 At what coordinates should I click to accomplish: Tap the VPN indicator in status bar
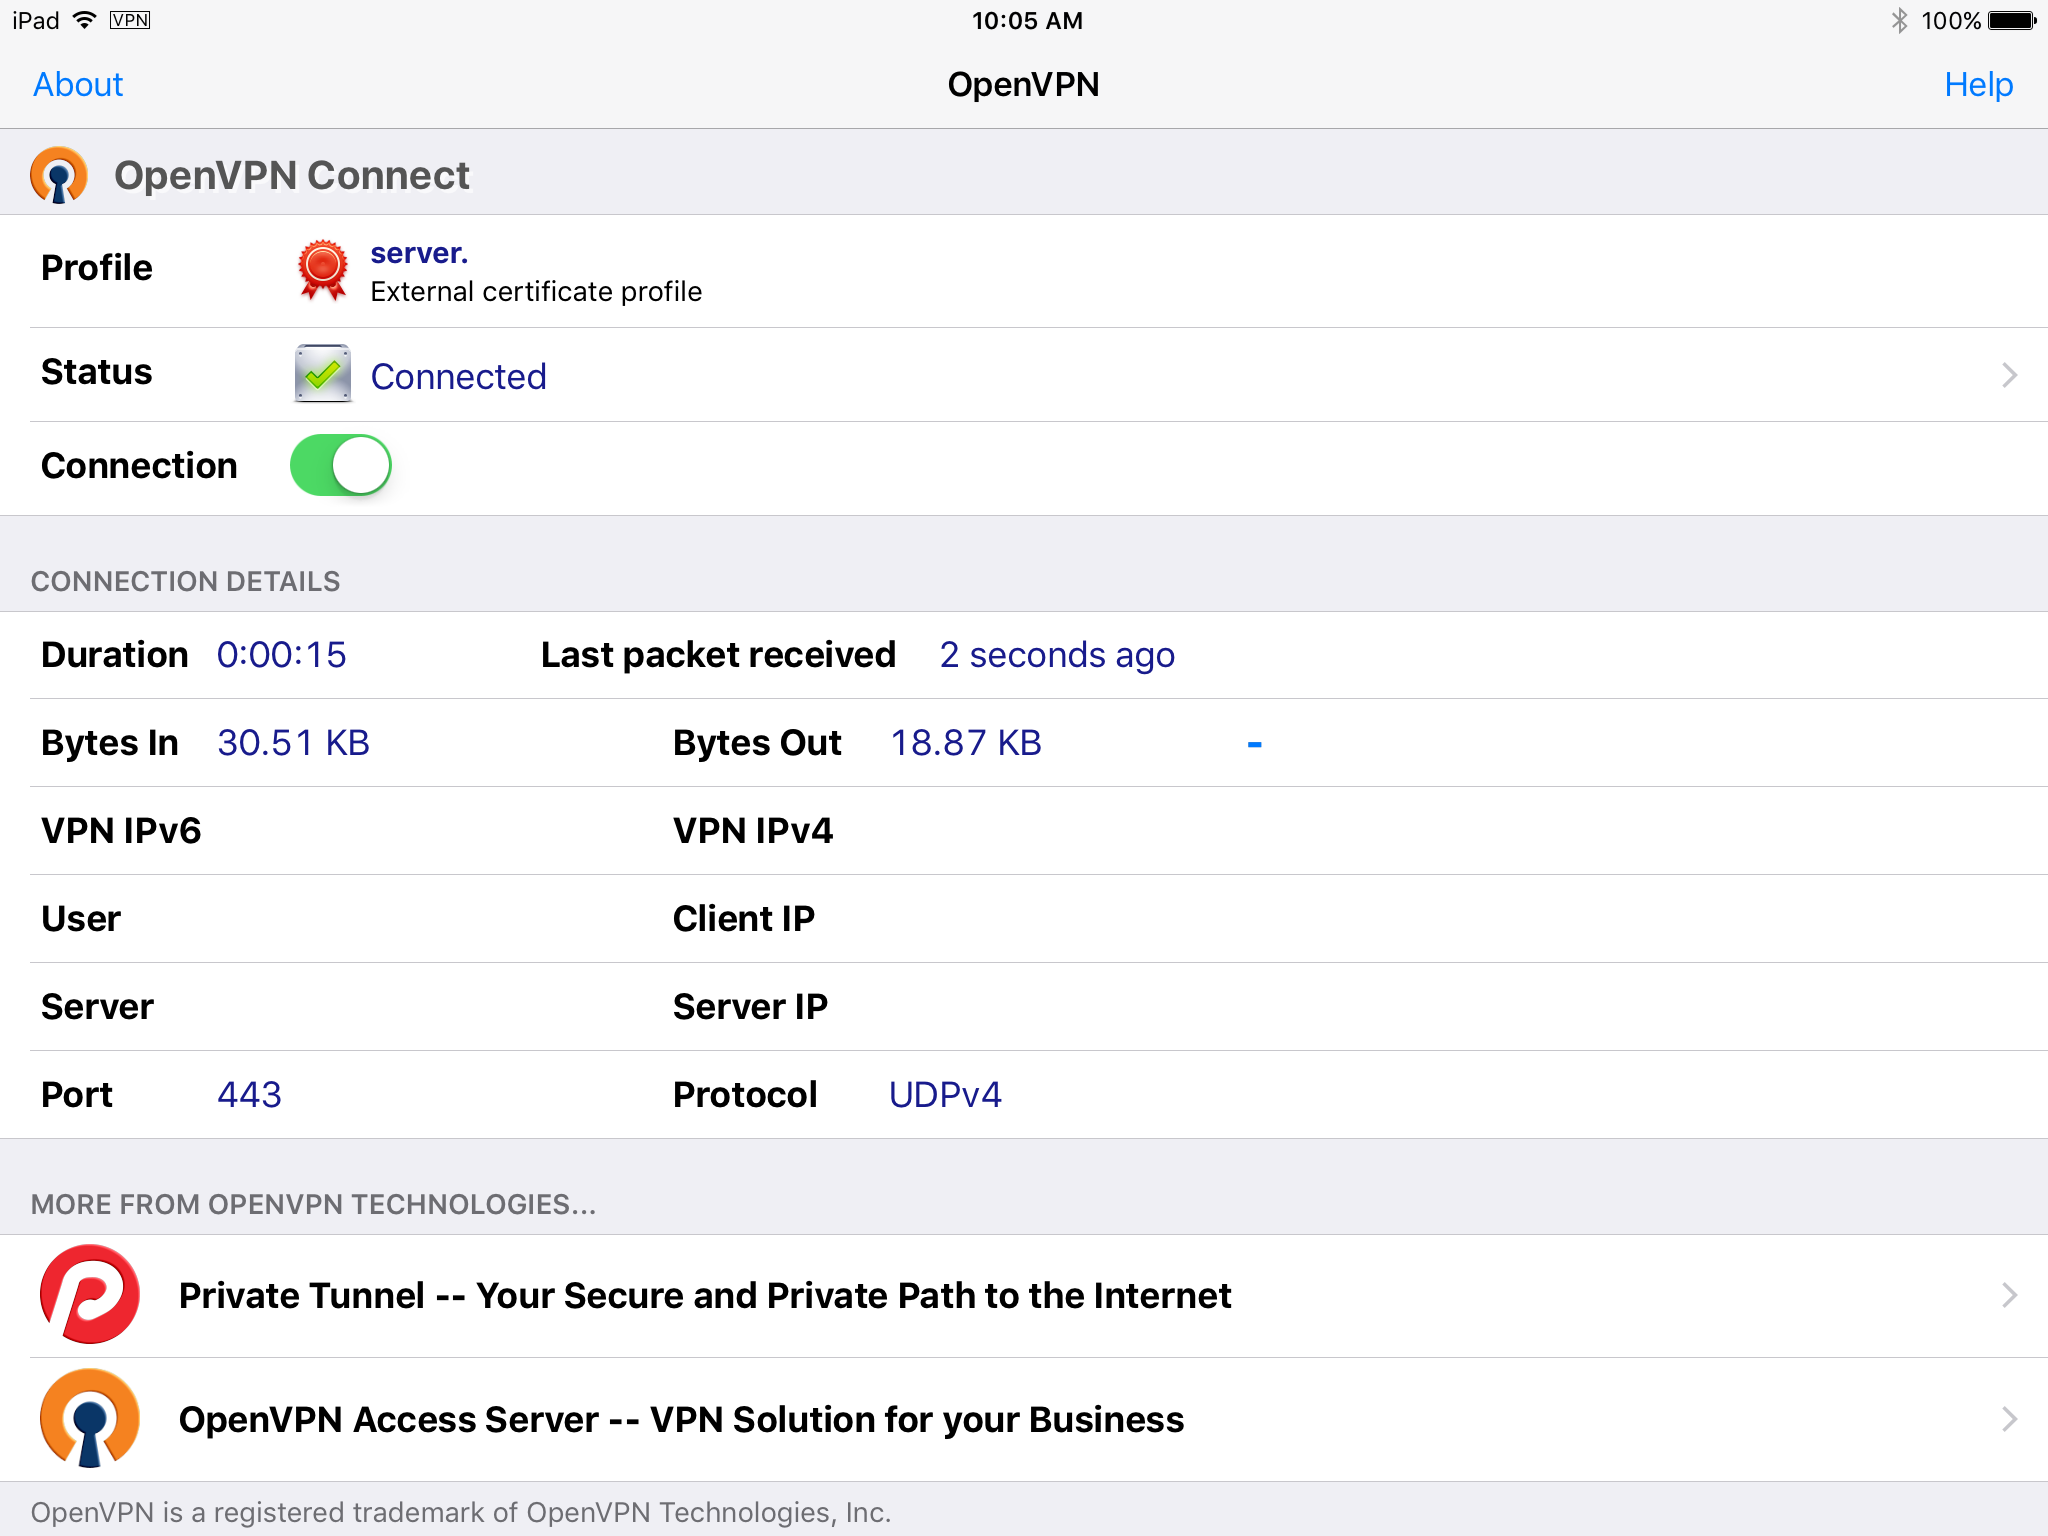tap(130, 20)
